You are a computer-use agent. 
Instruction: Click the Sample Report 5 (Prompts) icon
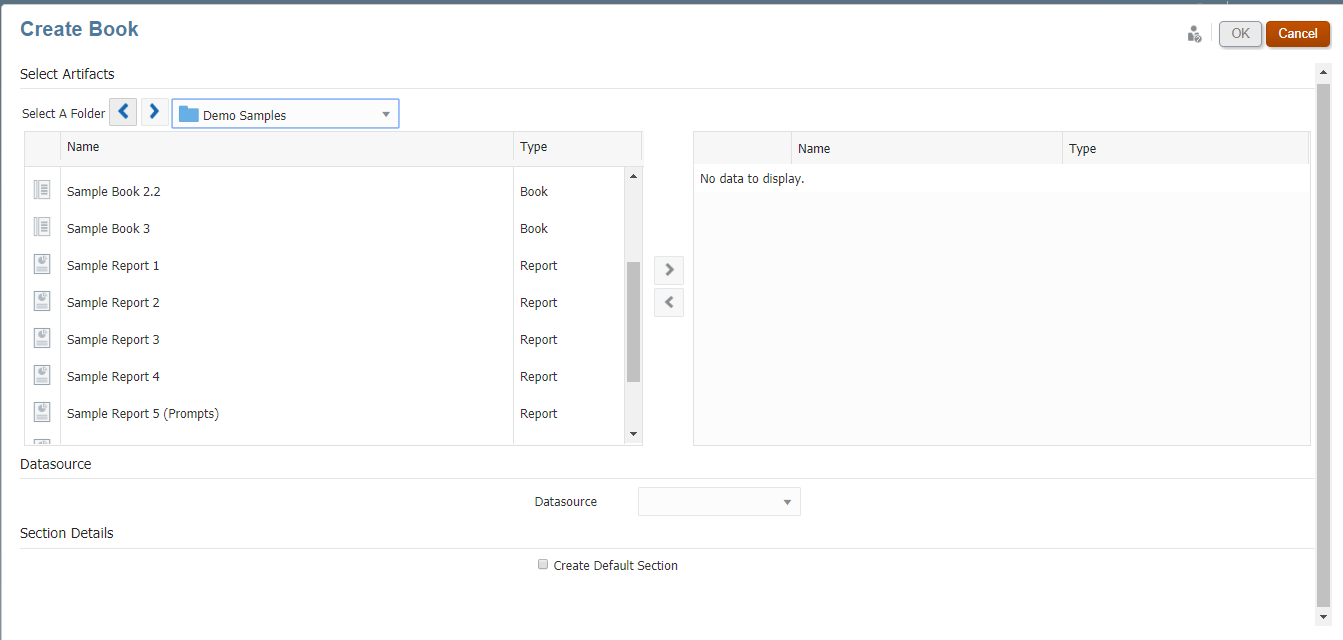tap(42, 412)
